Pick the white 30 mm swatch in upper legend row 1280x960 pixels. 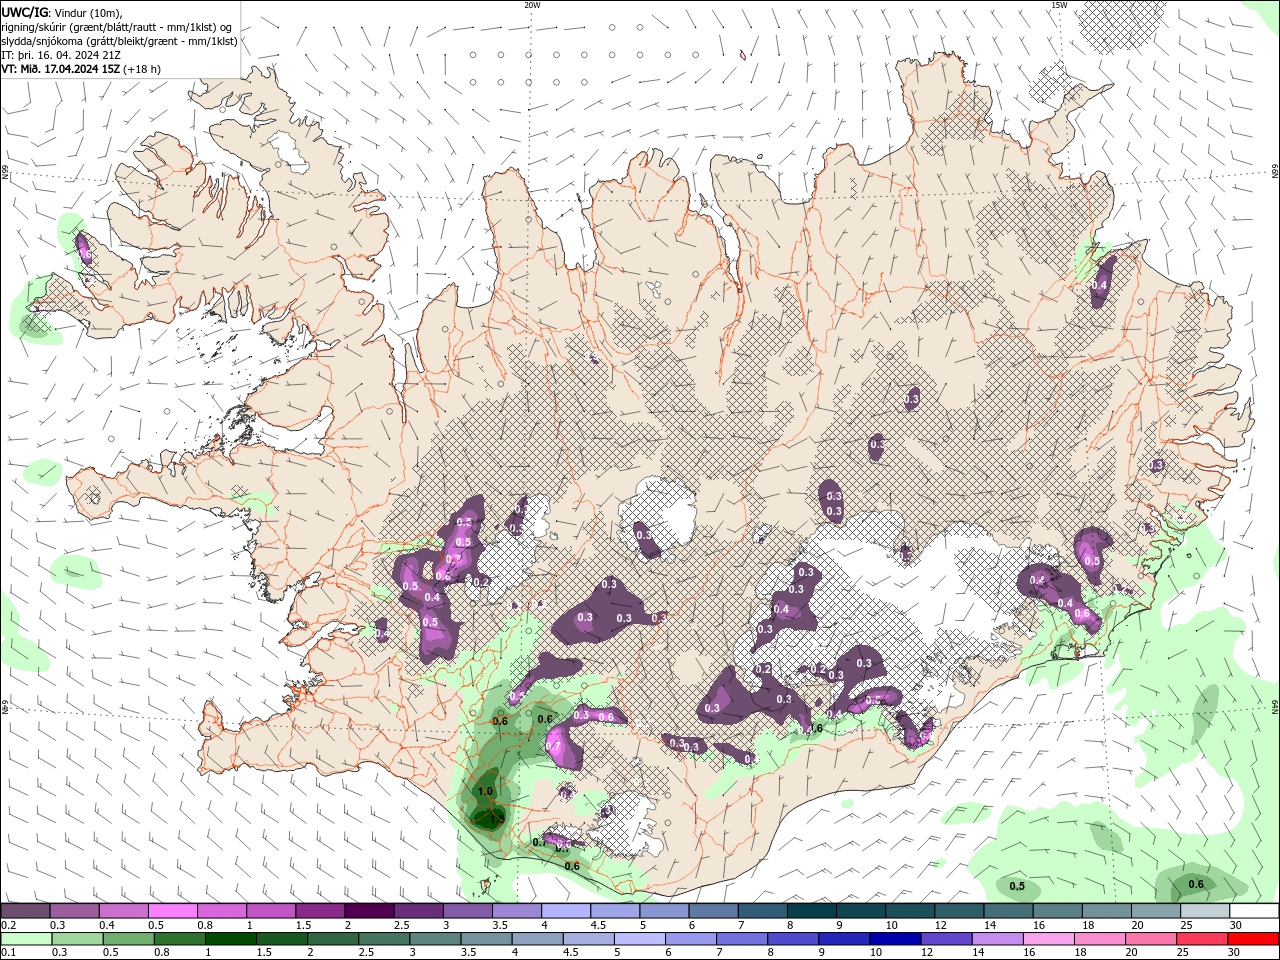point(1254,911)
